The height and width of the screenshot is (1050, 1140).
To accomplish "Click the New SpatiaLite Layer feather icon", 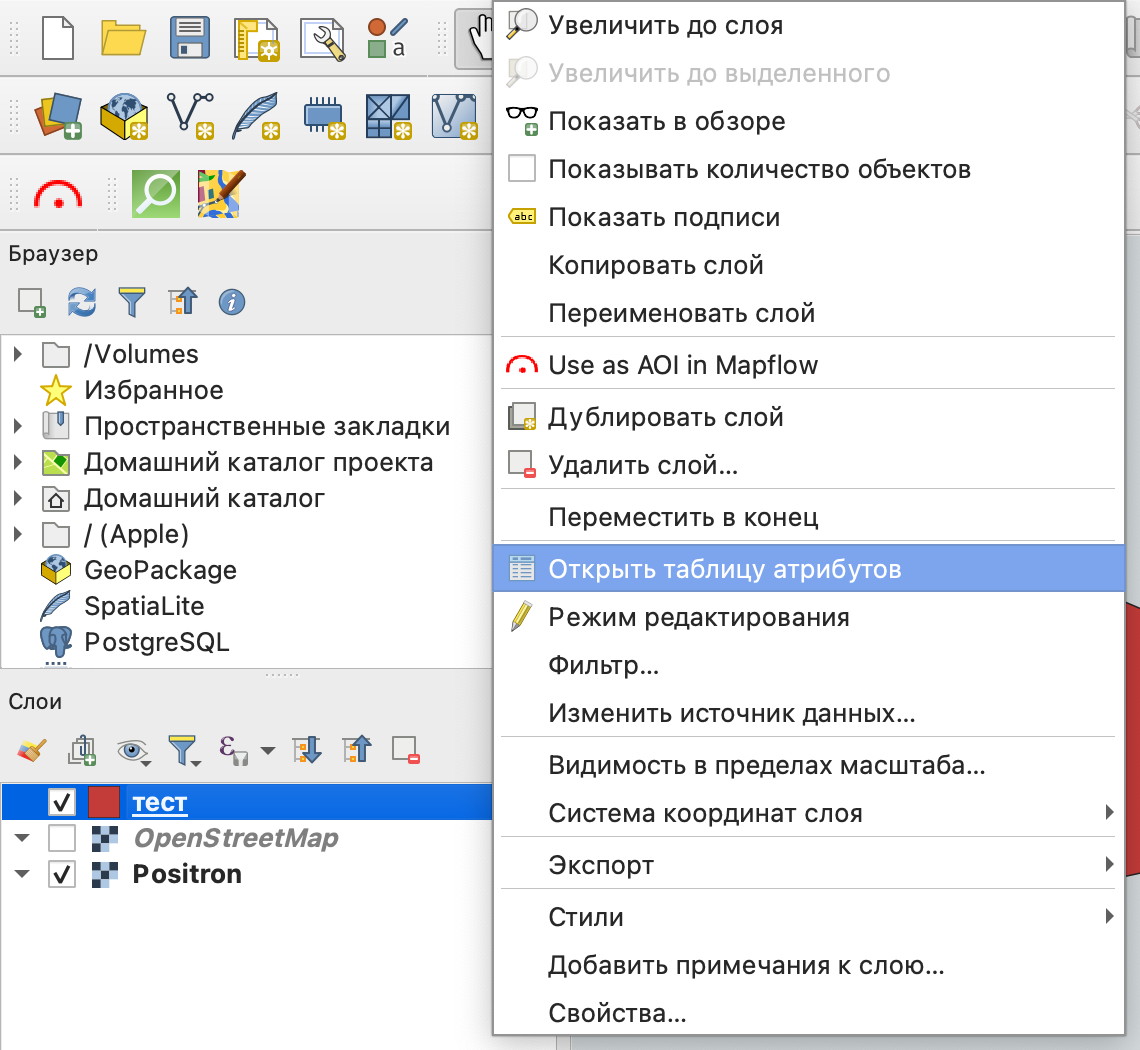I will tap(255, 116).
